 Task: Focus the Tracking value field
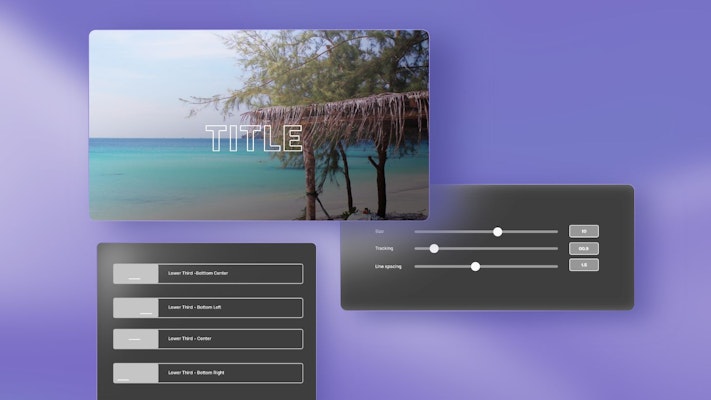pyautogui.click(x=583, y=248)
